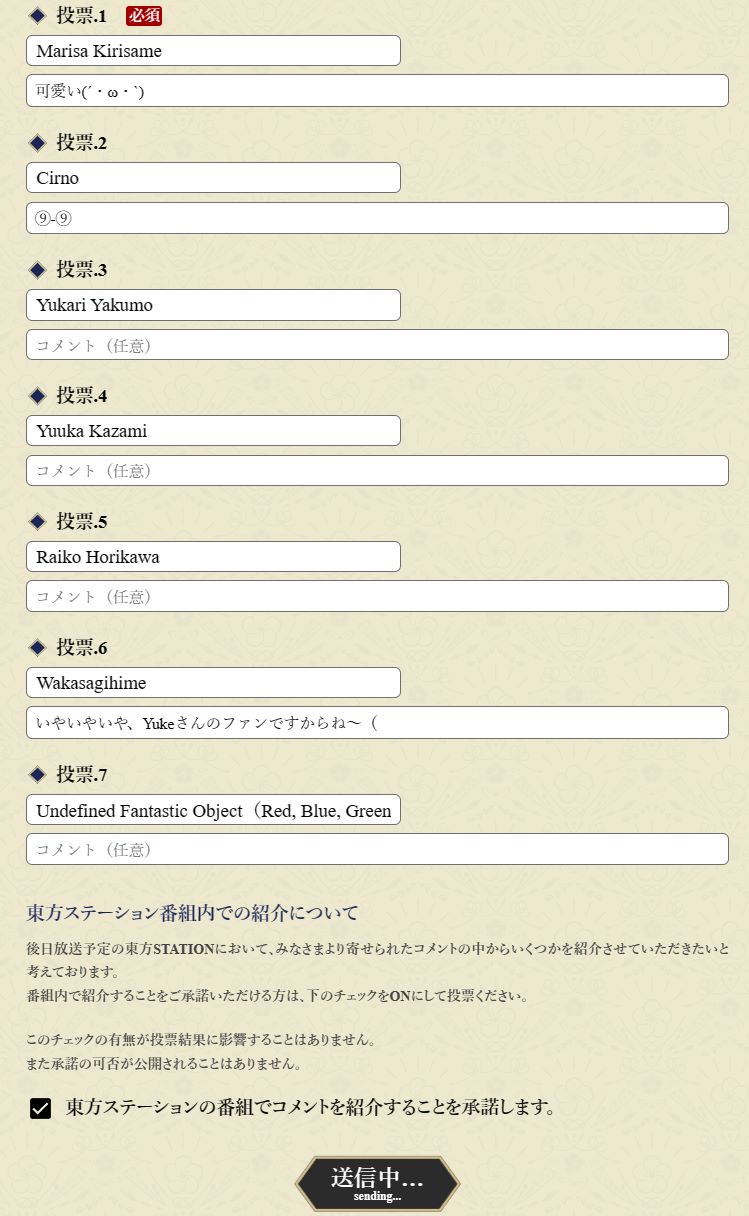The width and height of the screenshot is (749, 1216).
Task: Click the Raiko Horikawa name field
Action: [x=213, y=557]
